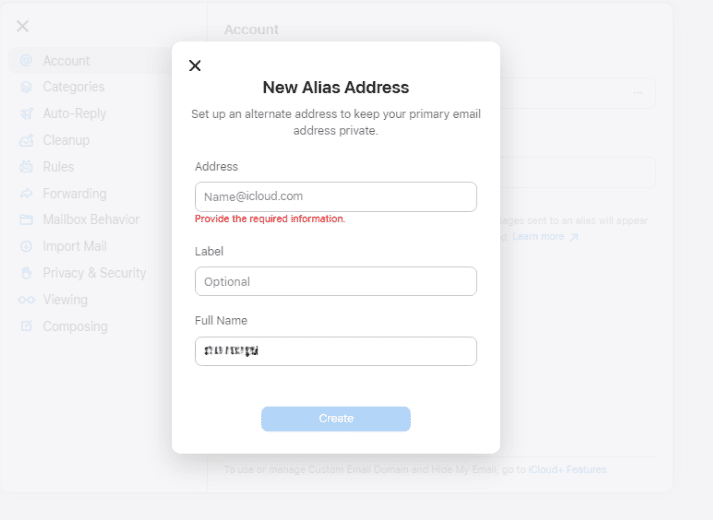Open the three-dot more options menu
This screenshot has height=520, width=713.
pos(638,93)
